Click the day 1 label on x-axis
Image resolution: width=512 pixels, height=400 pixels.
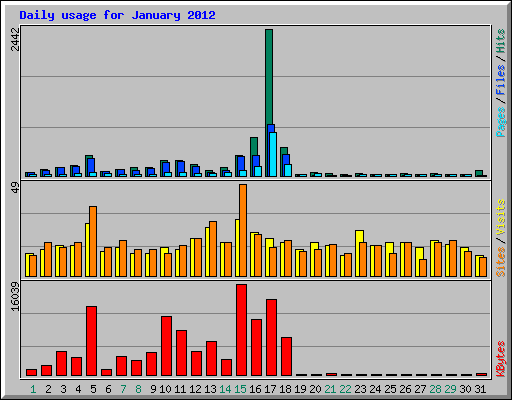[33, 389]
